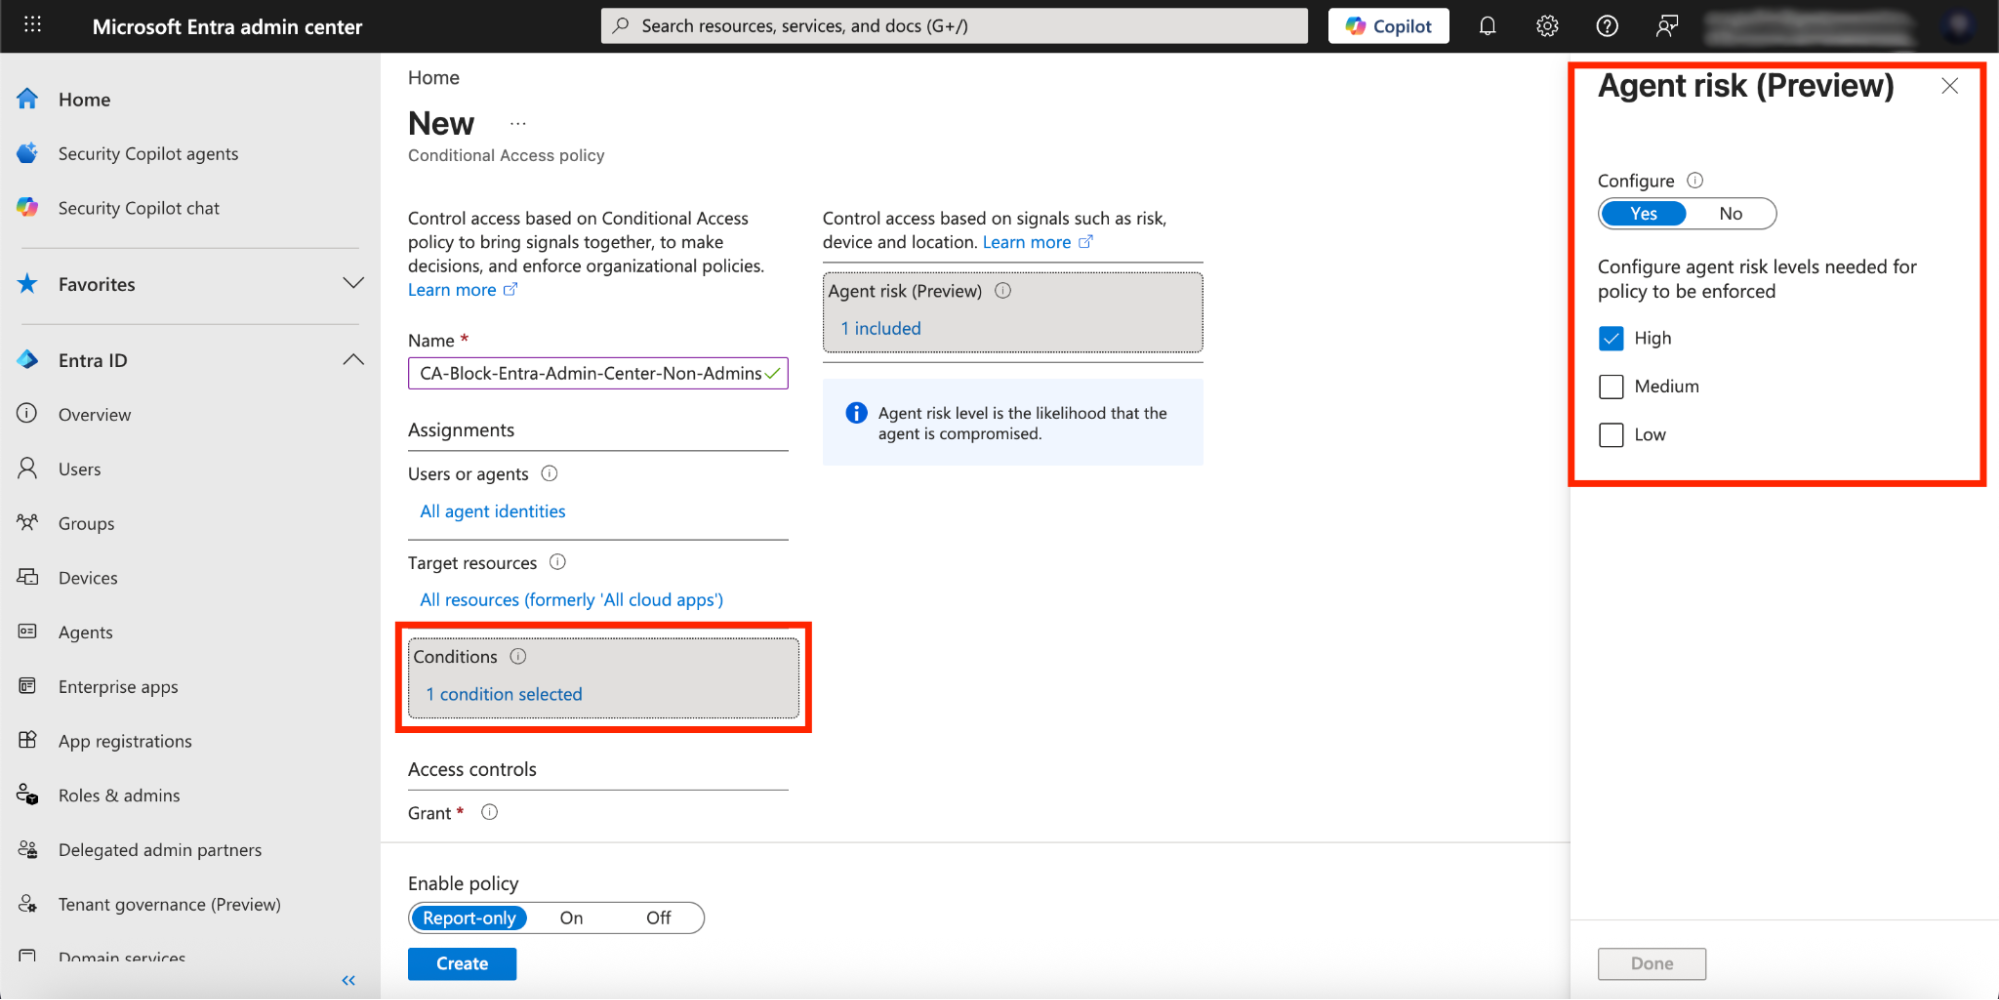Click 1 condition selected link

point(504,694)
